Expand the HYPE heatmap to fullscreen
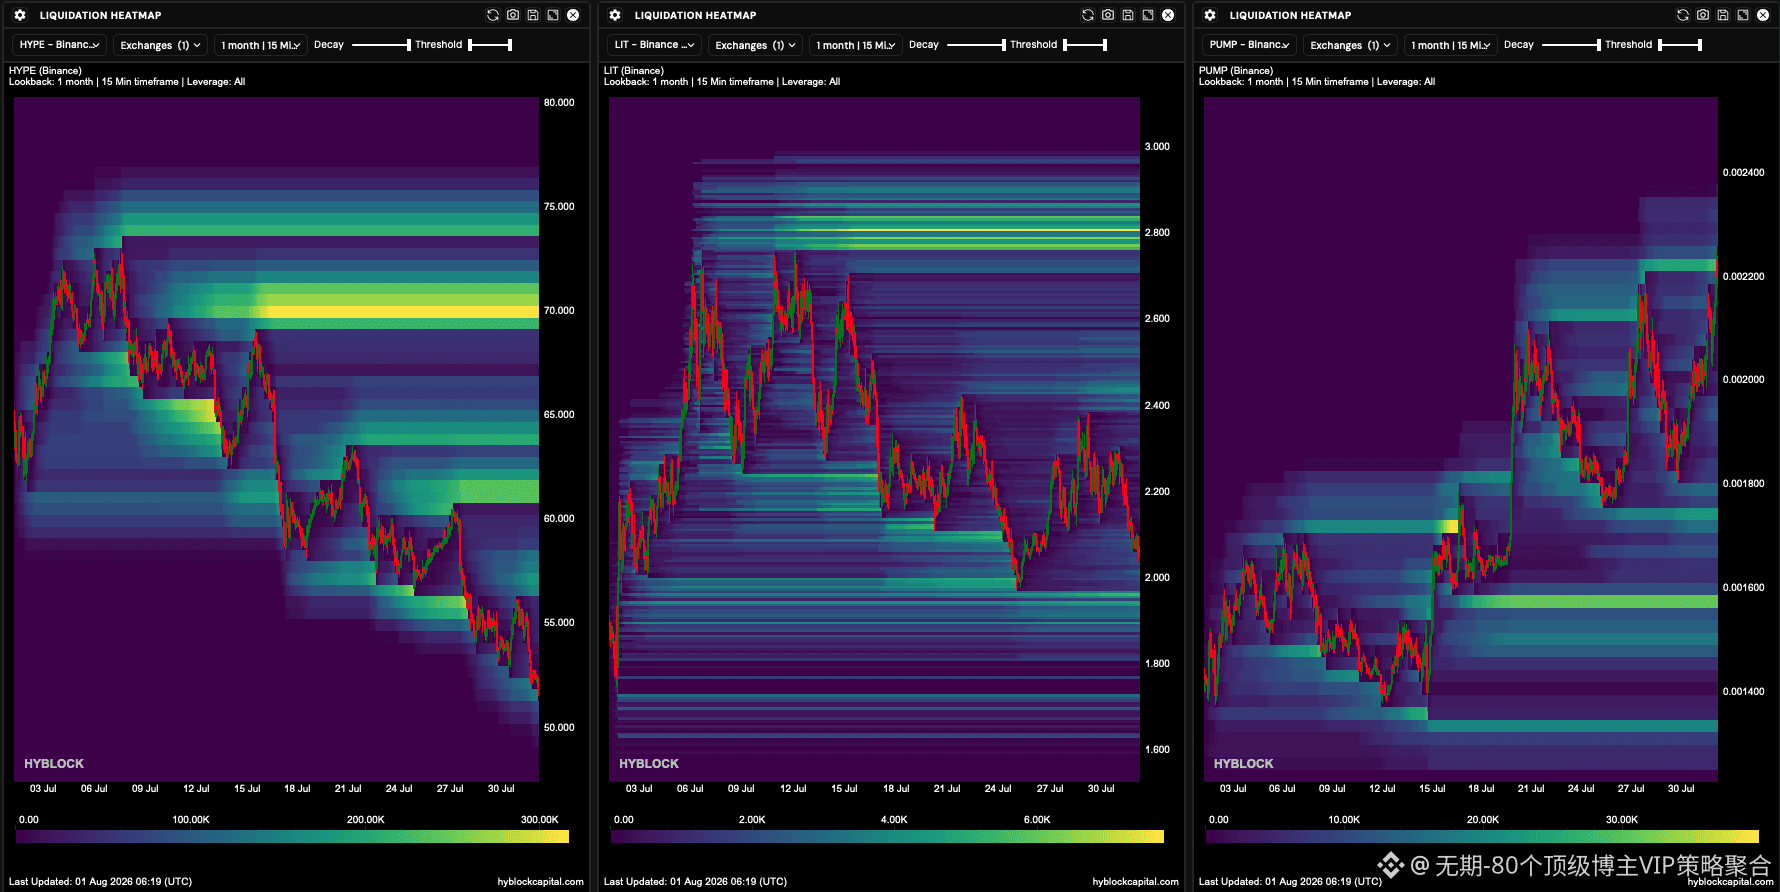This screenshot has height=892, width=1780. [553, 15]
